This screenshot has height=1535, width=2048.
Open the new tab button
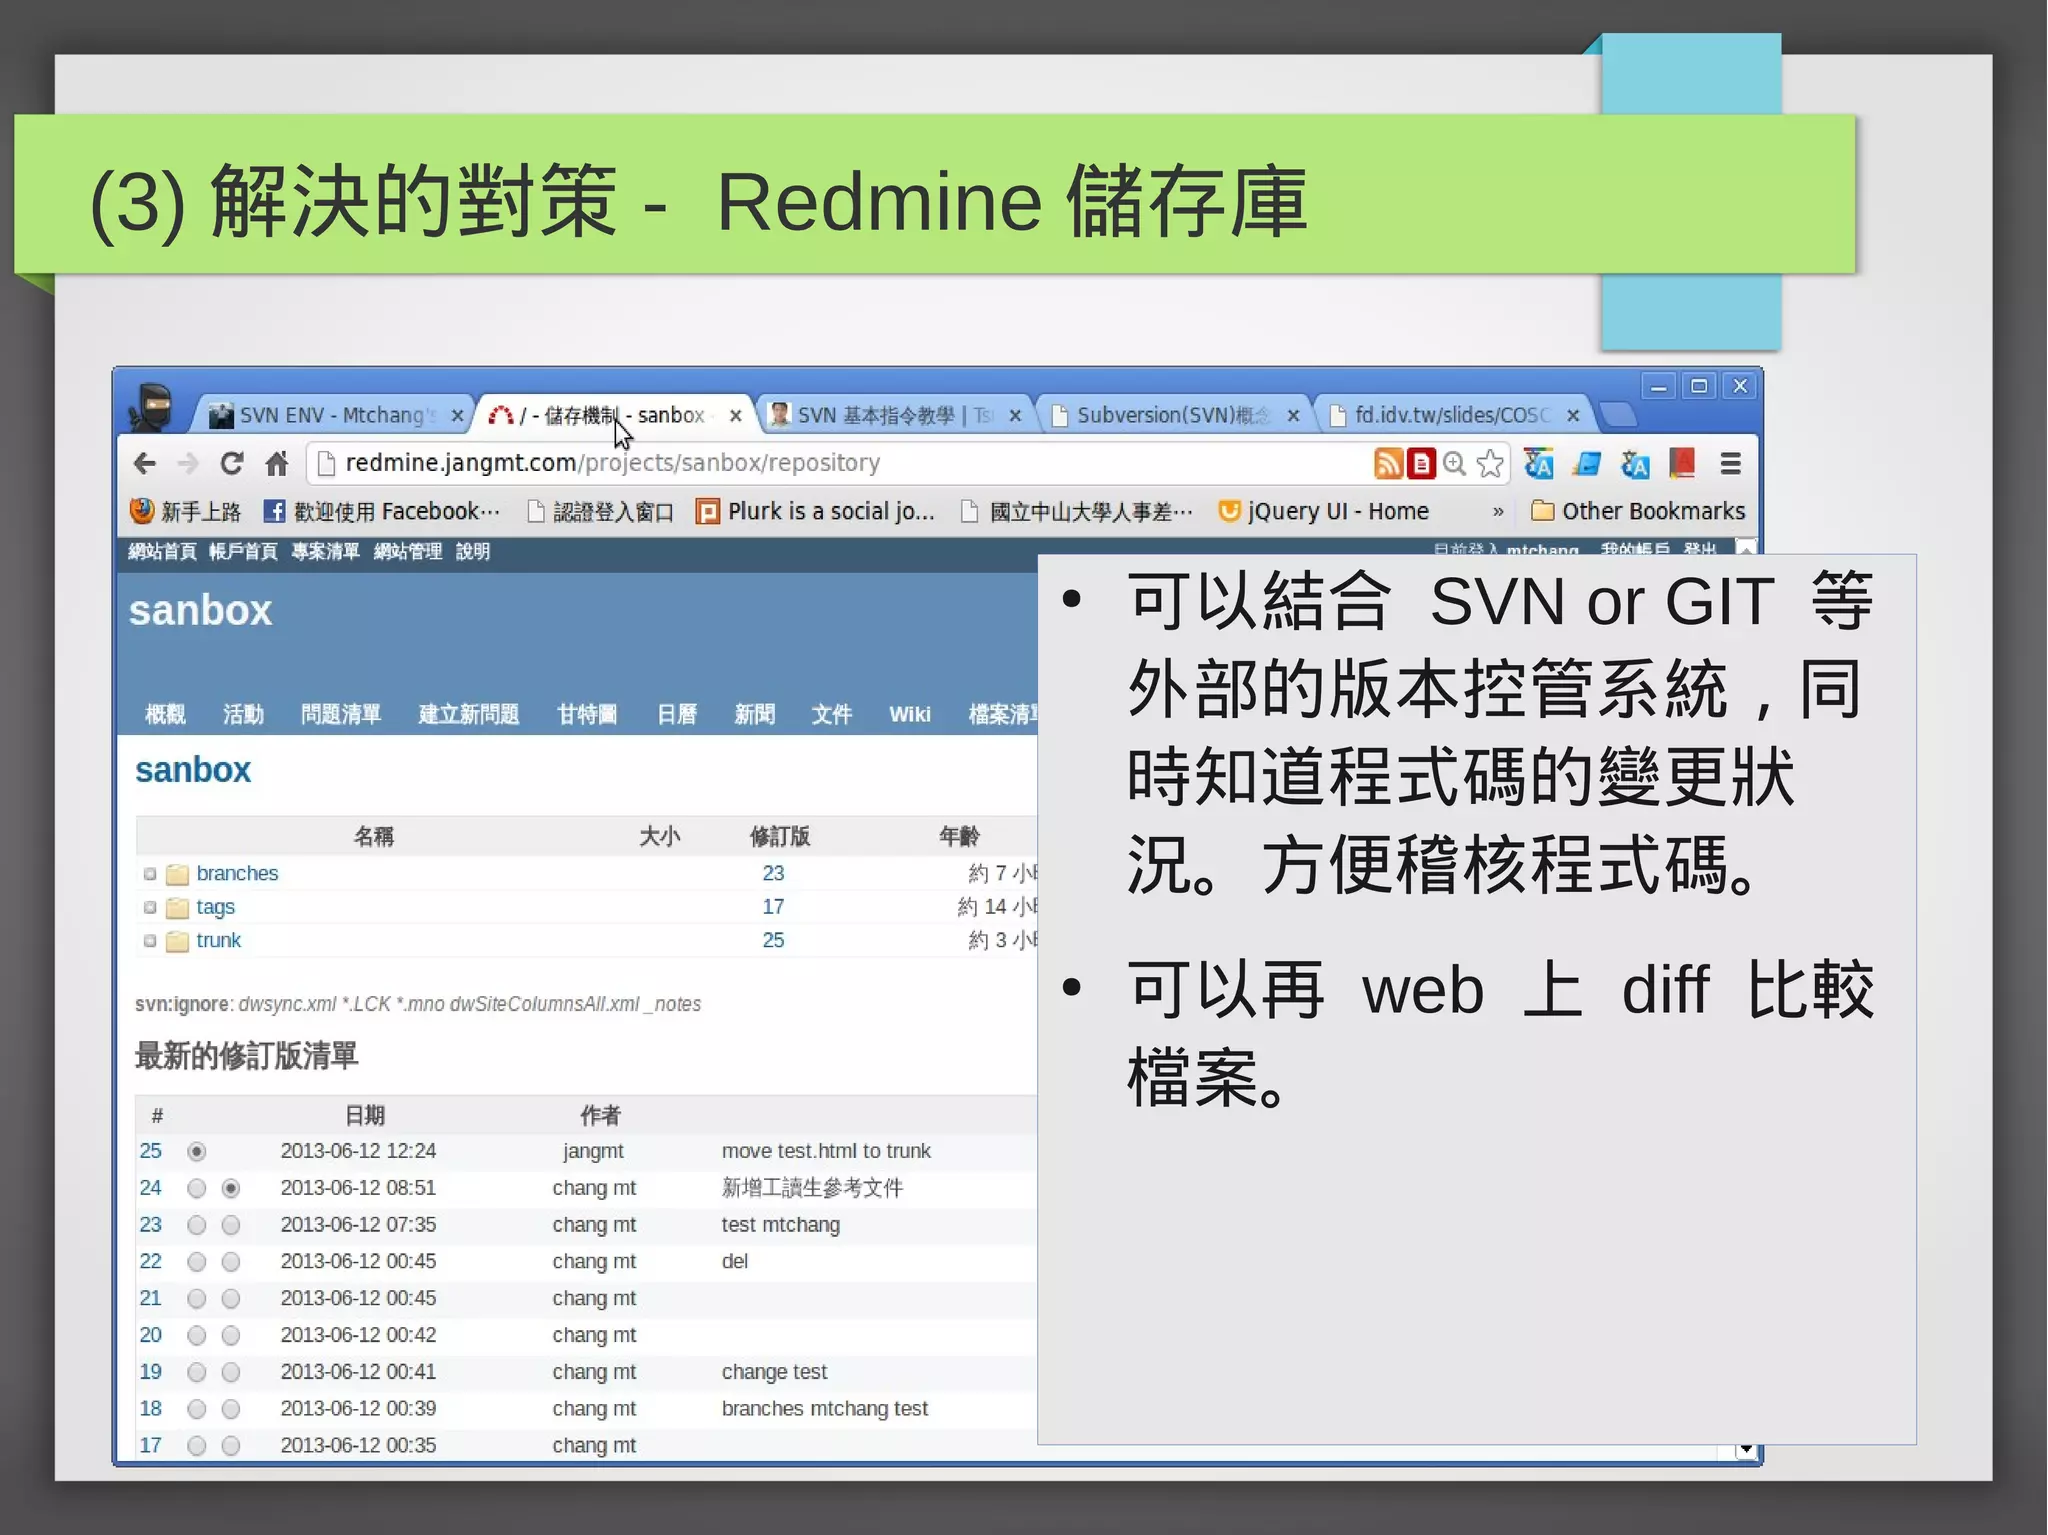1617,414
